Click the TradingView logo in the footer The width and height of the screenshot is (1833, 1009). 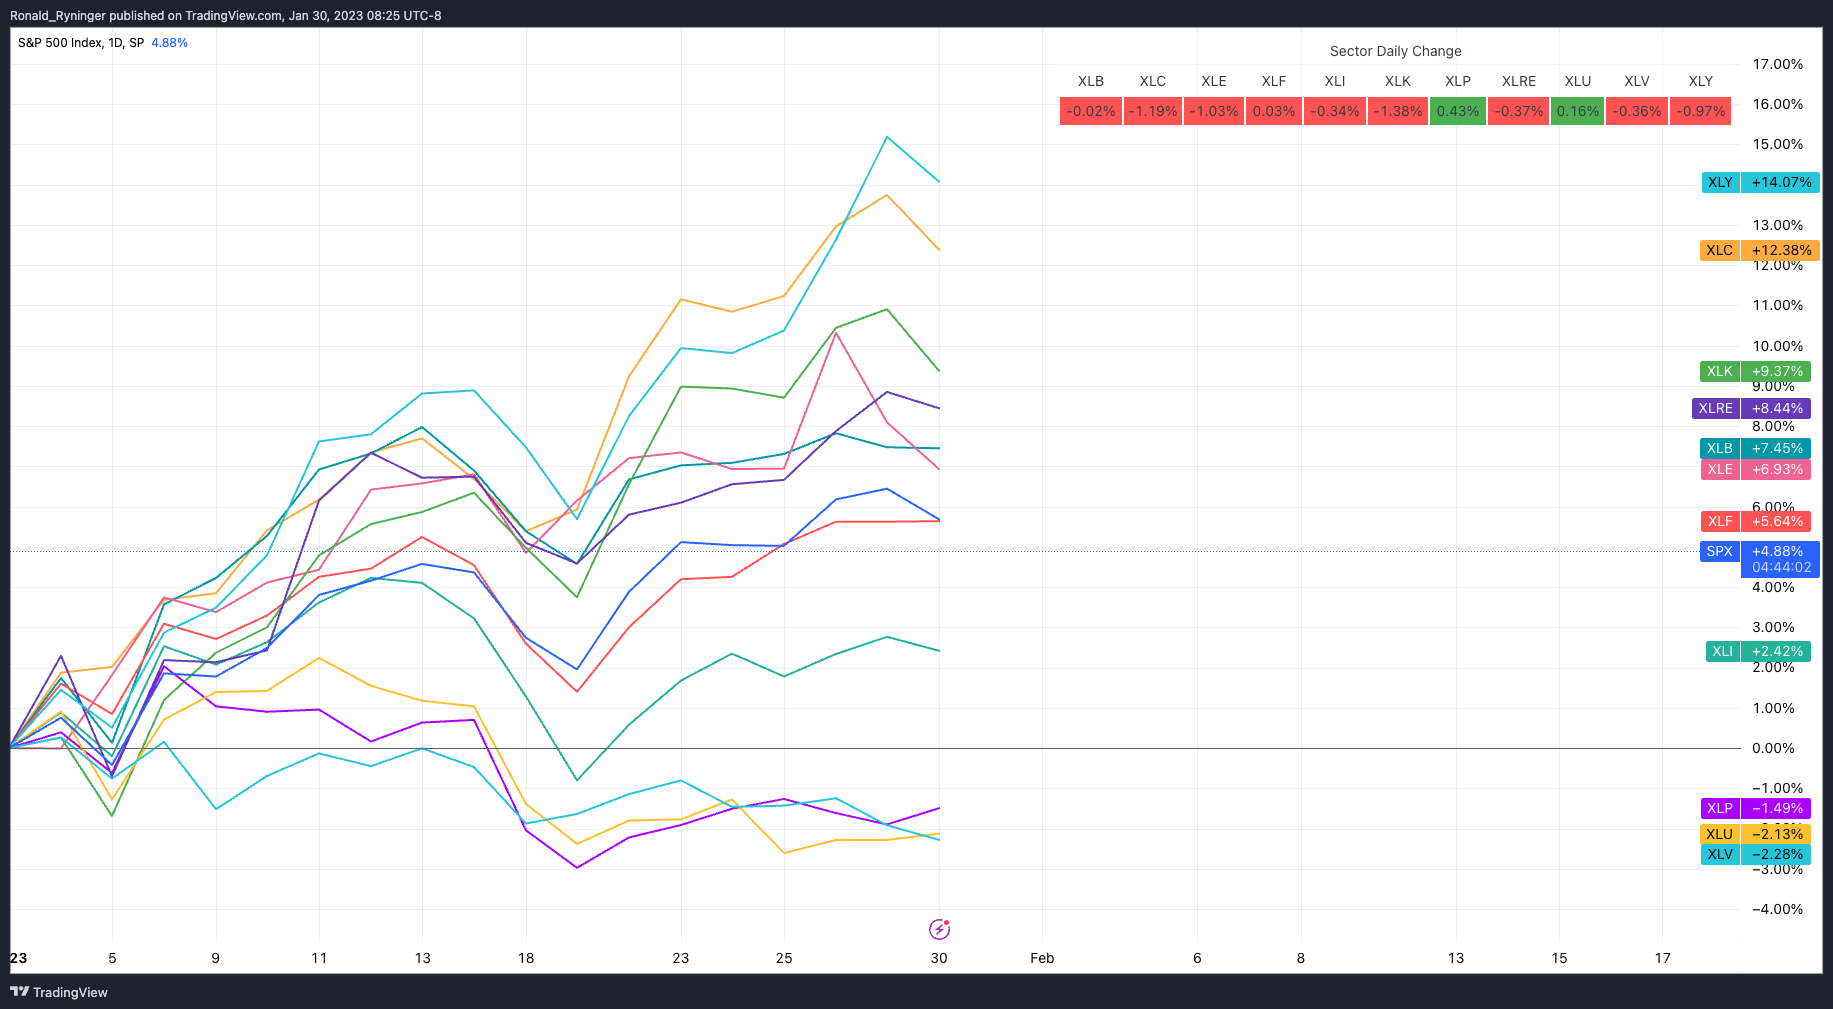pyautogui.click(x=59, y=992)
